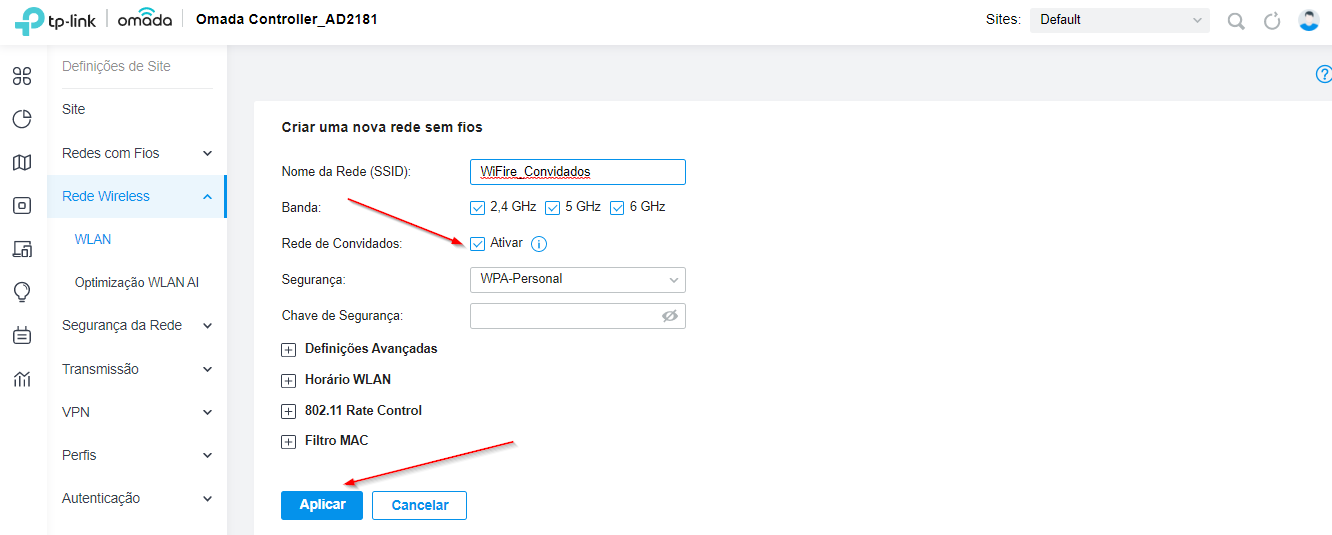
Task: Toggle the 6 GHz band checkbox
Action: [x=617, y=208]
